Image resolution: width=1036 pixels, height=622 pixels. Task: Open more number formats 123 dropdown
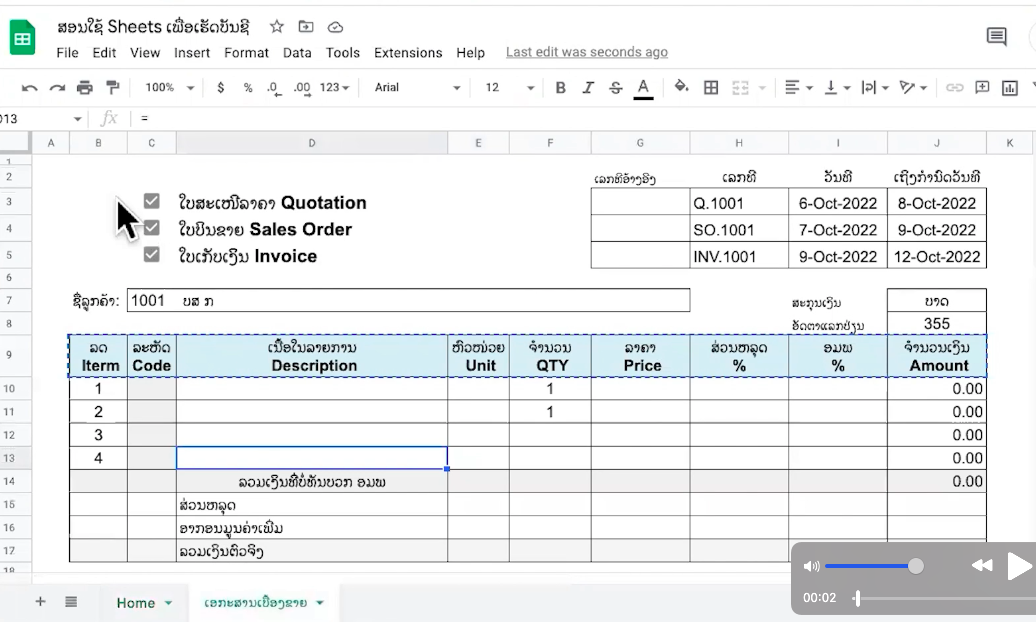334,87
